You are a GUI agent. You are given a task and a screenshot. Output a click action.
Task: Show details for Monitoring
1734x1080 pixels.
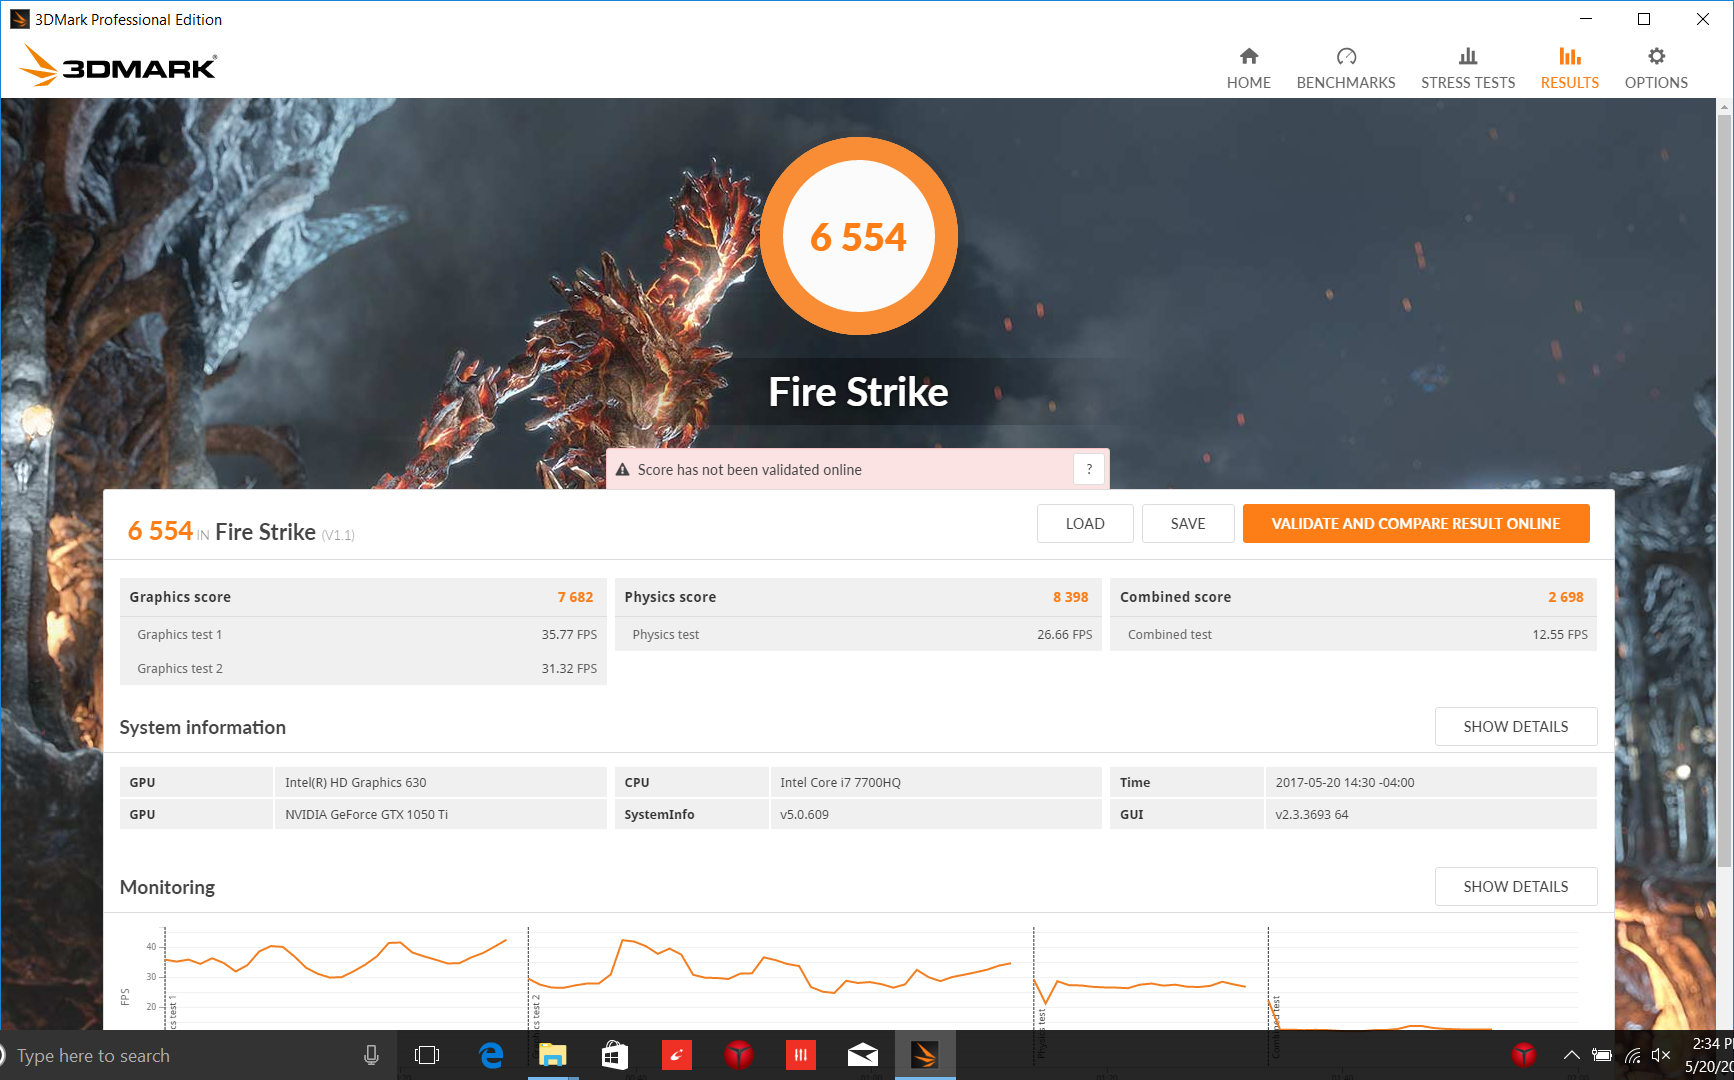point(1516,887)
